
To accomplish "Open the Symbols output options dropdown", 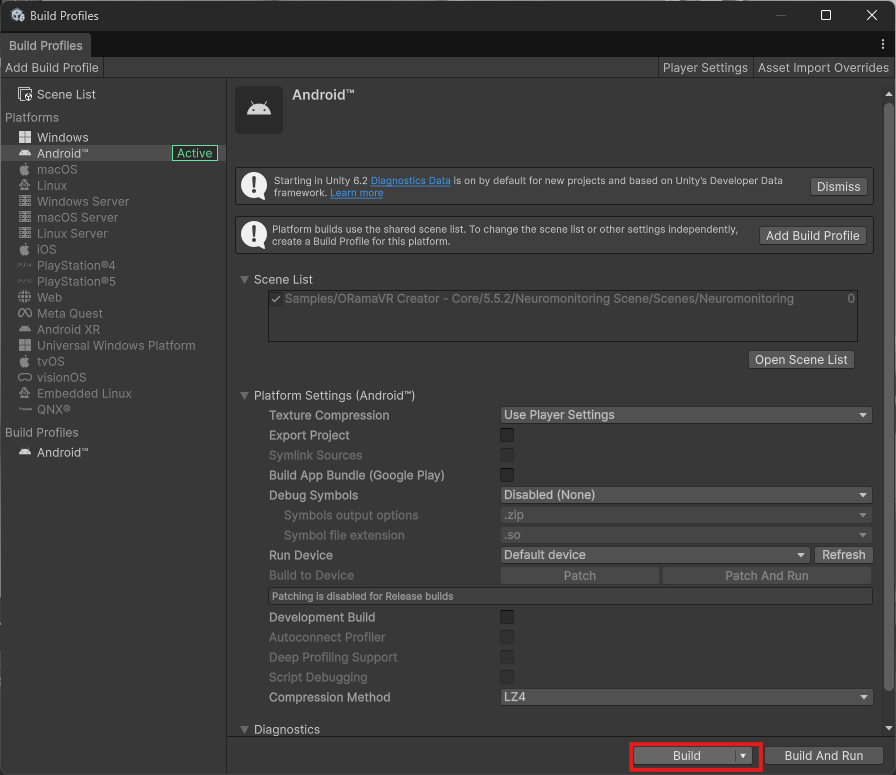I will pyautogui.click(x=686, y=515).
